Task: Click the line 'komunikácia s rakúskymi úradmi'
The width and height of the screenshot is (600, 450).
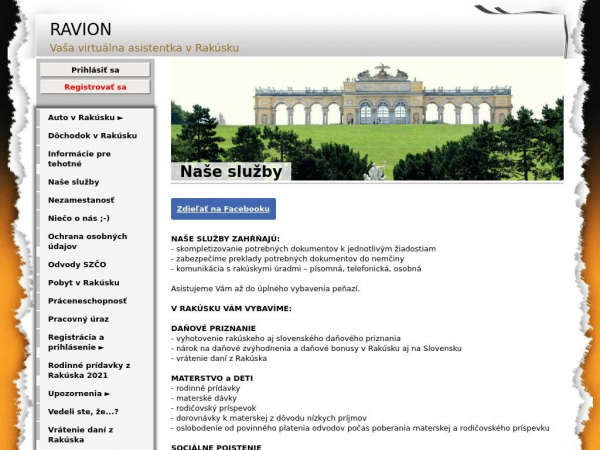Action: tap(296, 269)
